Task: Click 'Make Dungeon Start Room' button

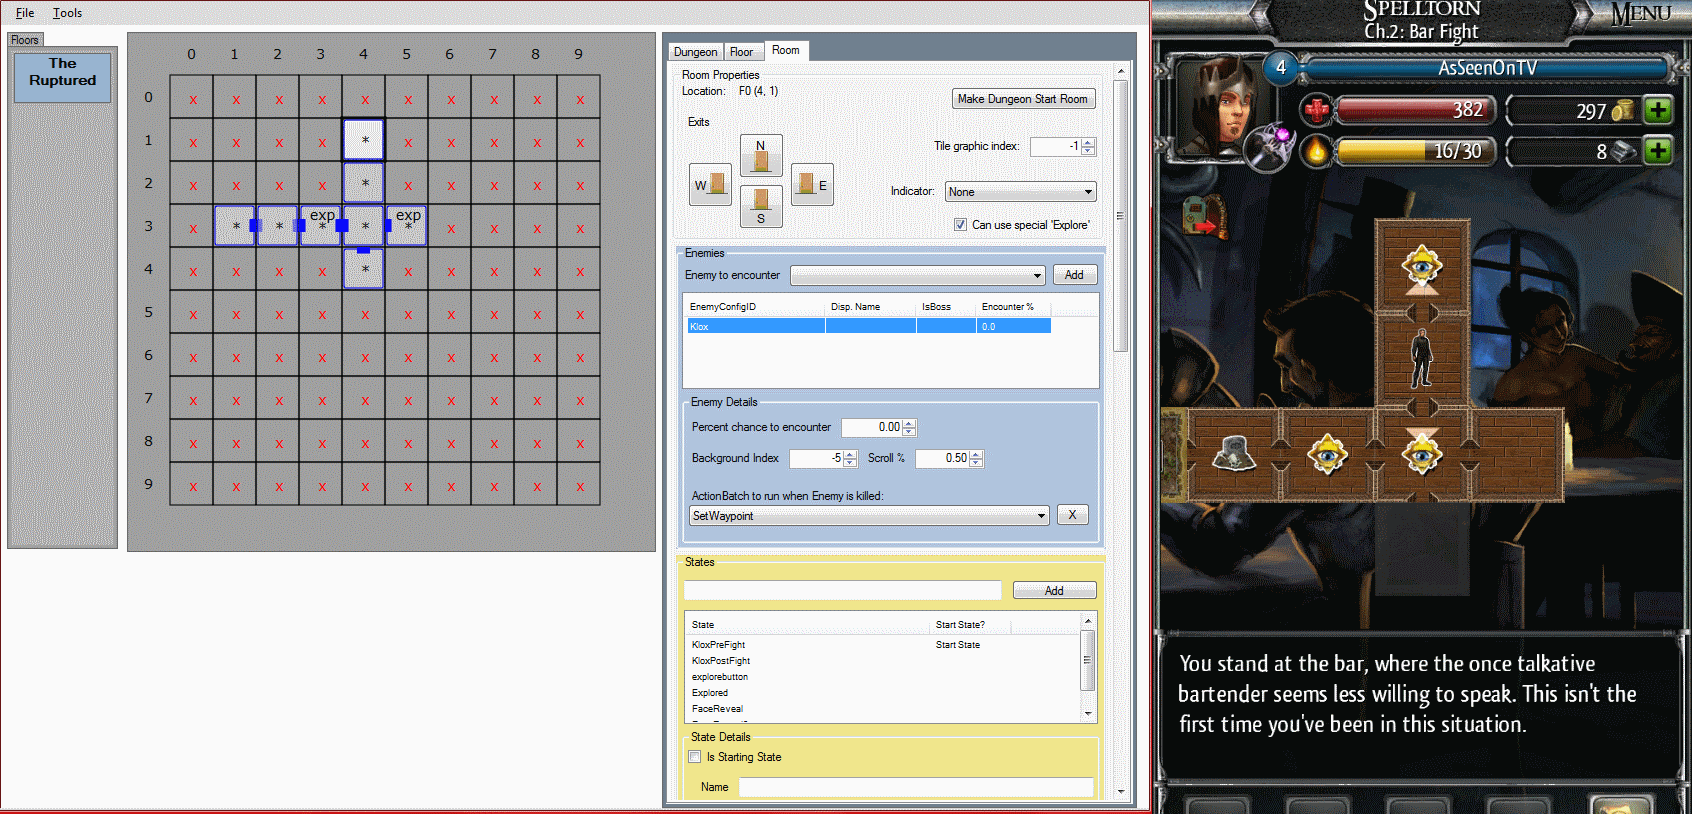Action: (x=1022, y=99)
